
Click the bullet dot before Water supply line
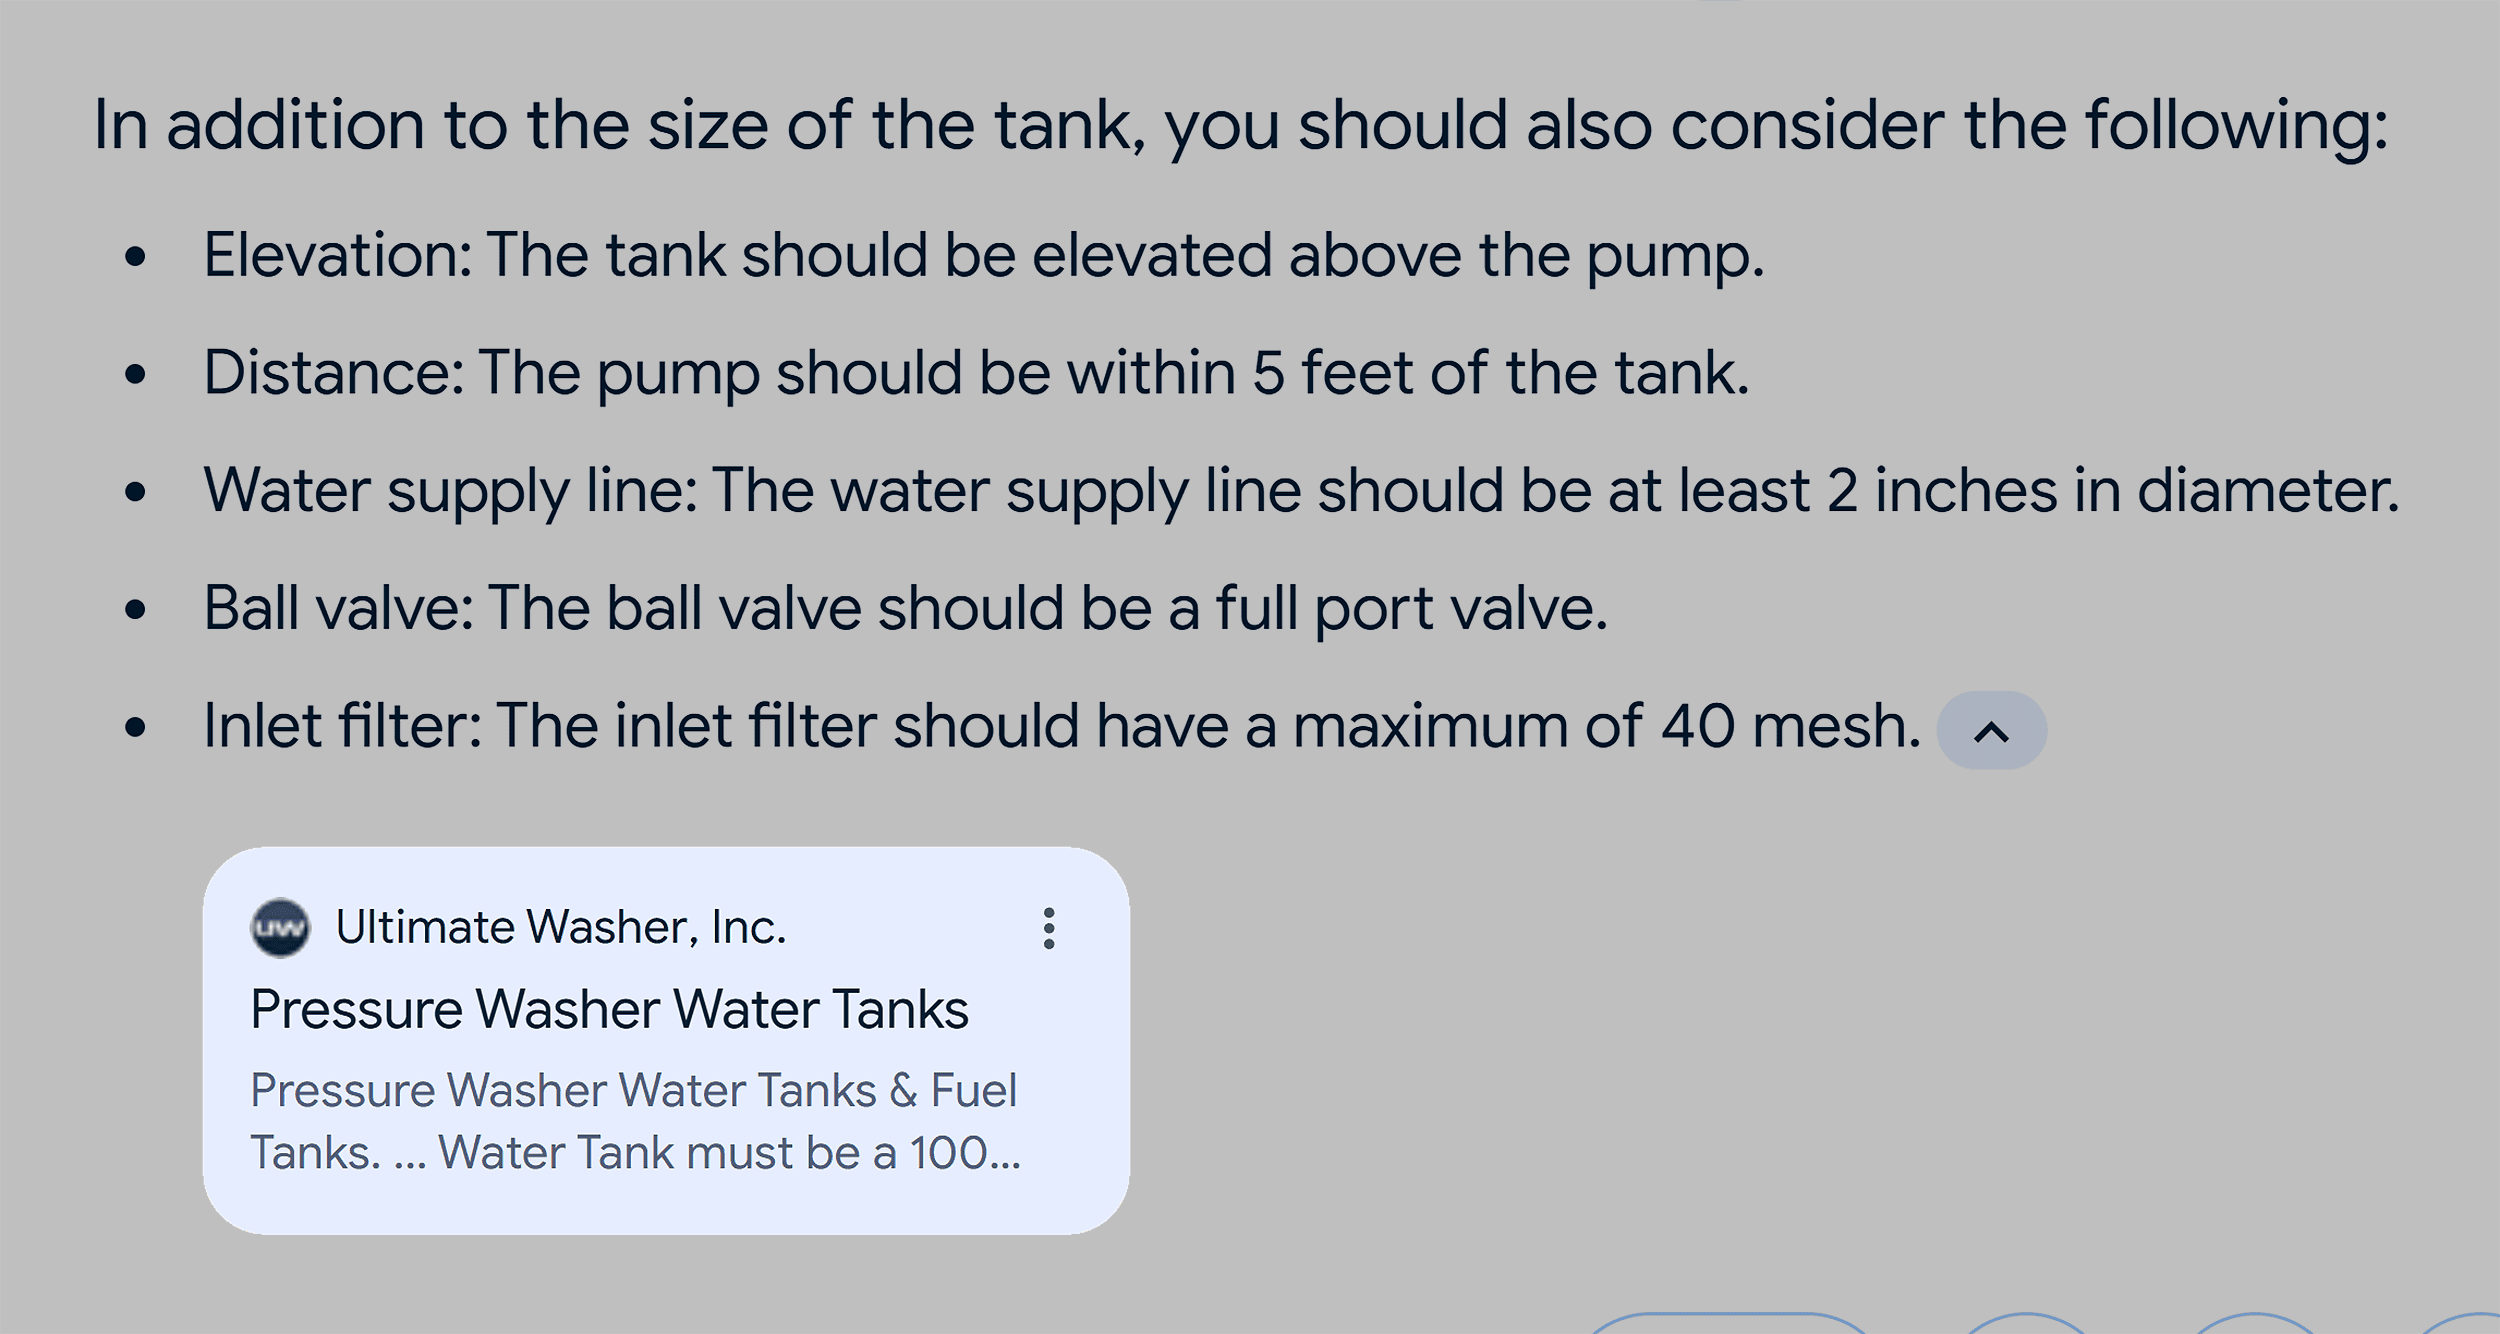138,492
